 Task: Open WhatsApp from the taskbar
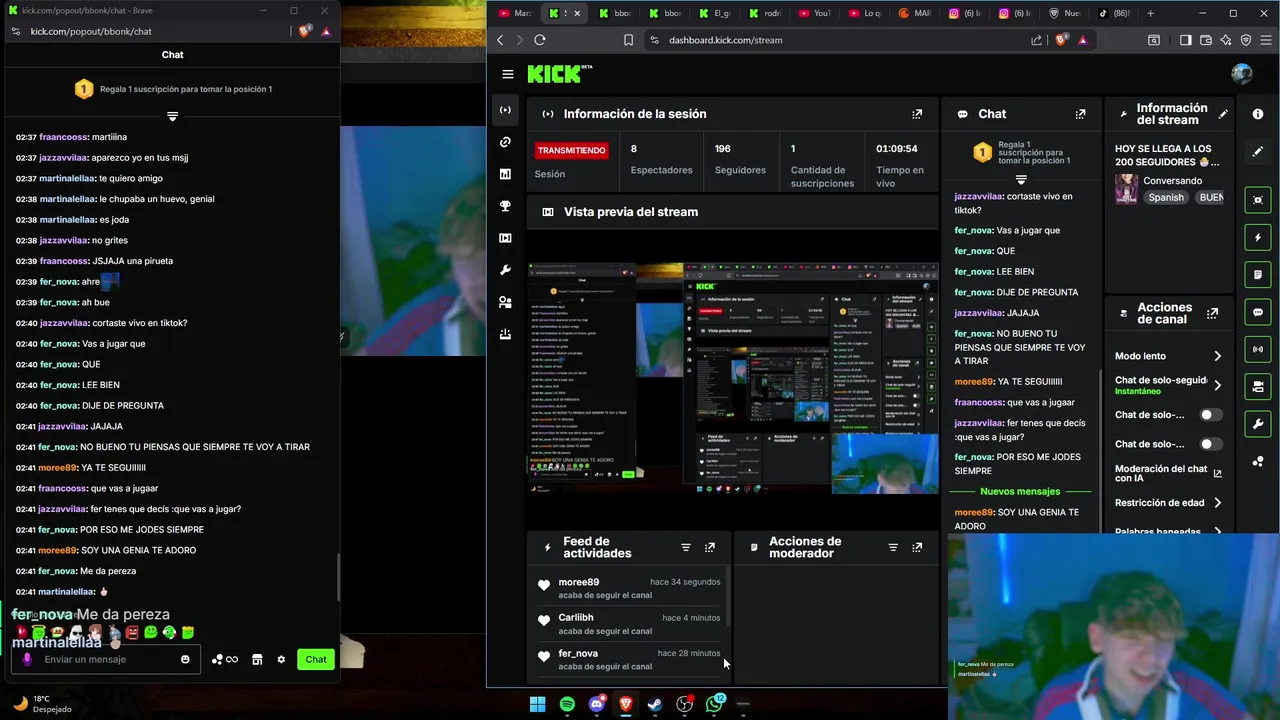click(714, 704)
